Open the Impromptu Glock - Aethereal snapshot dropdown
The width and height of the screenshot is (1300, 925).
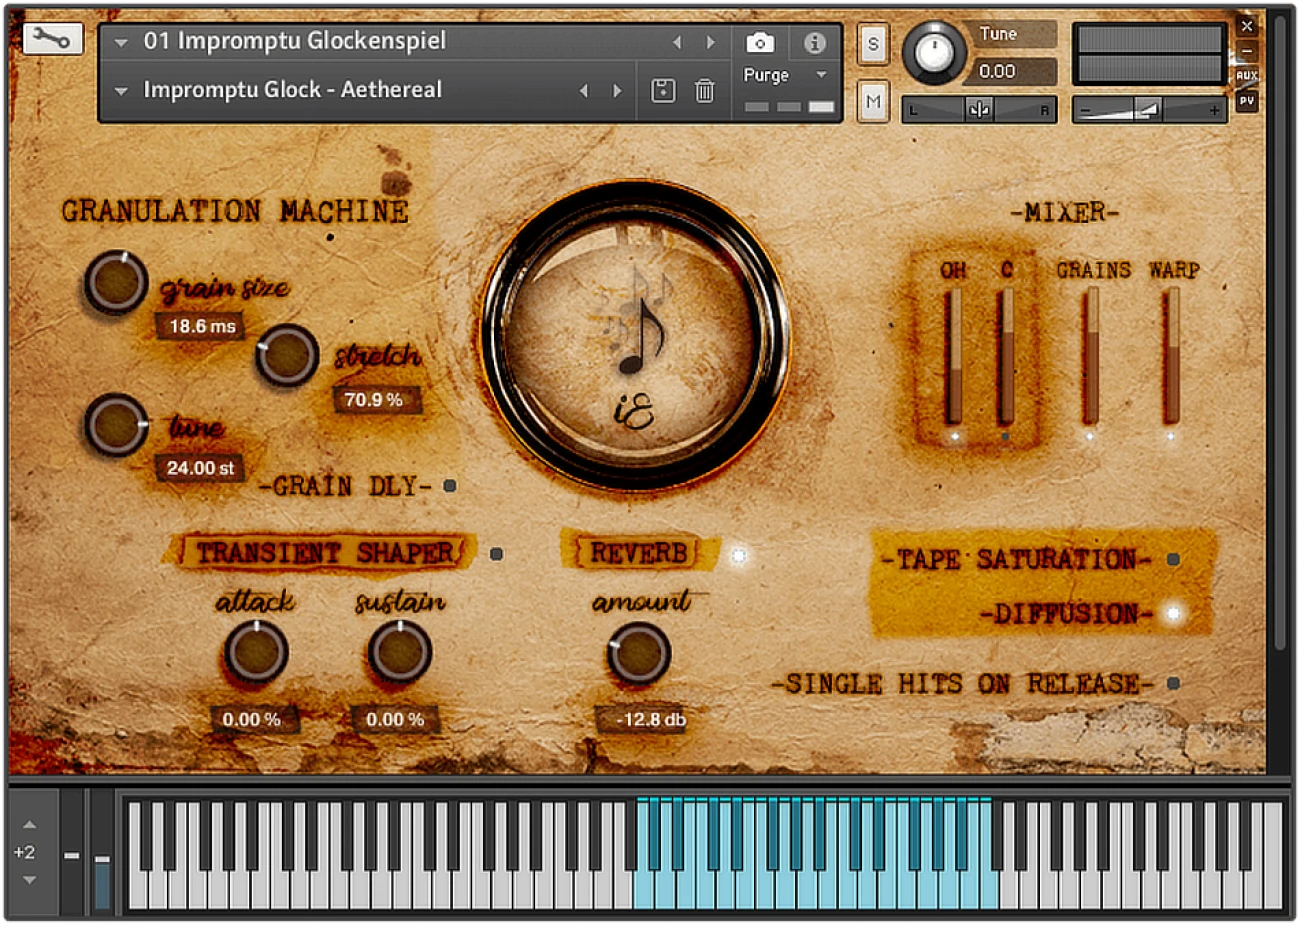pos(121,90)
